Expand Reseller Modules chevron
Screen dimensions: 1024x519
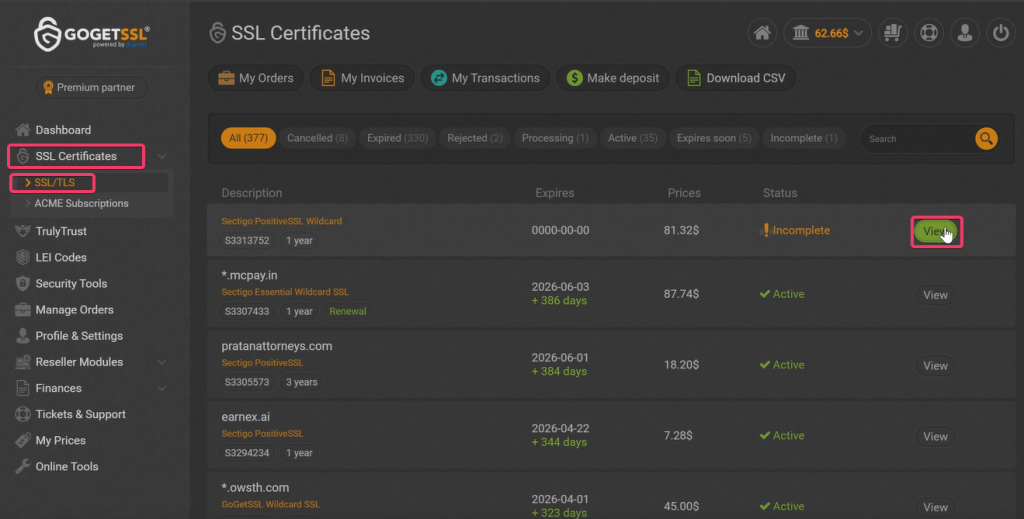pos(162,362)
